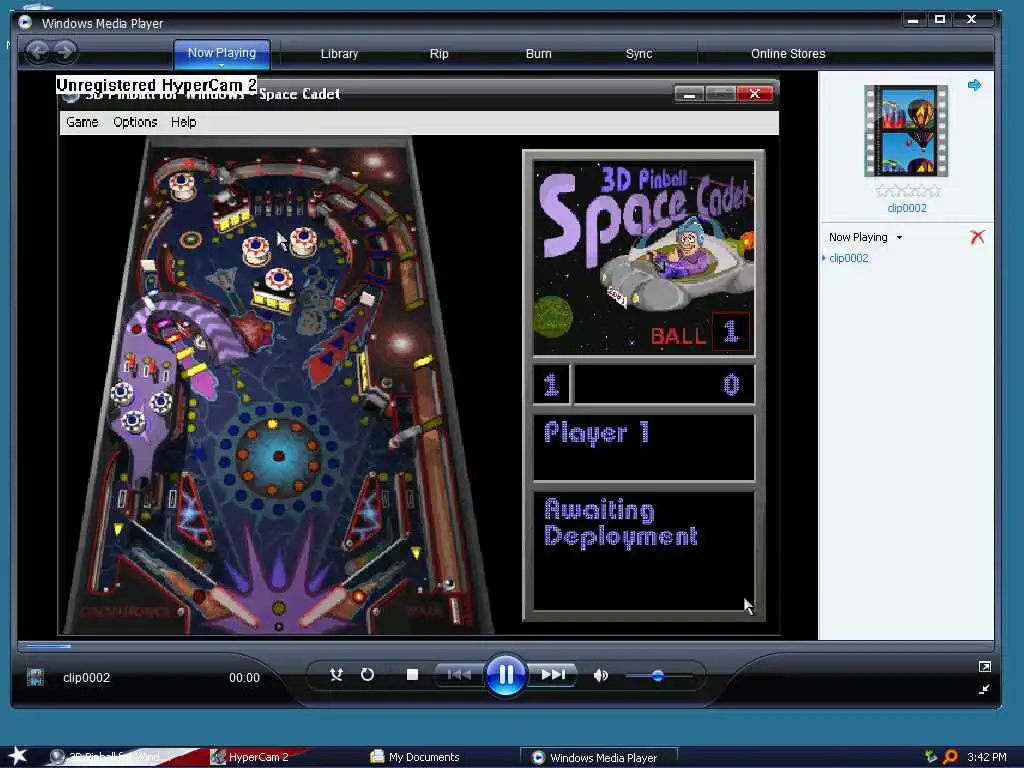Viewport: 1024px width, 768px height.
Task: Click the clip0002 name in status area
Action: [x=86, y=678]
